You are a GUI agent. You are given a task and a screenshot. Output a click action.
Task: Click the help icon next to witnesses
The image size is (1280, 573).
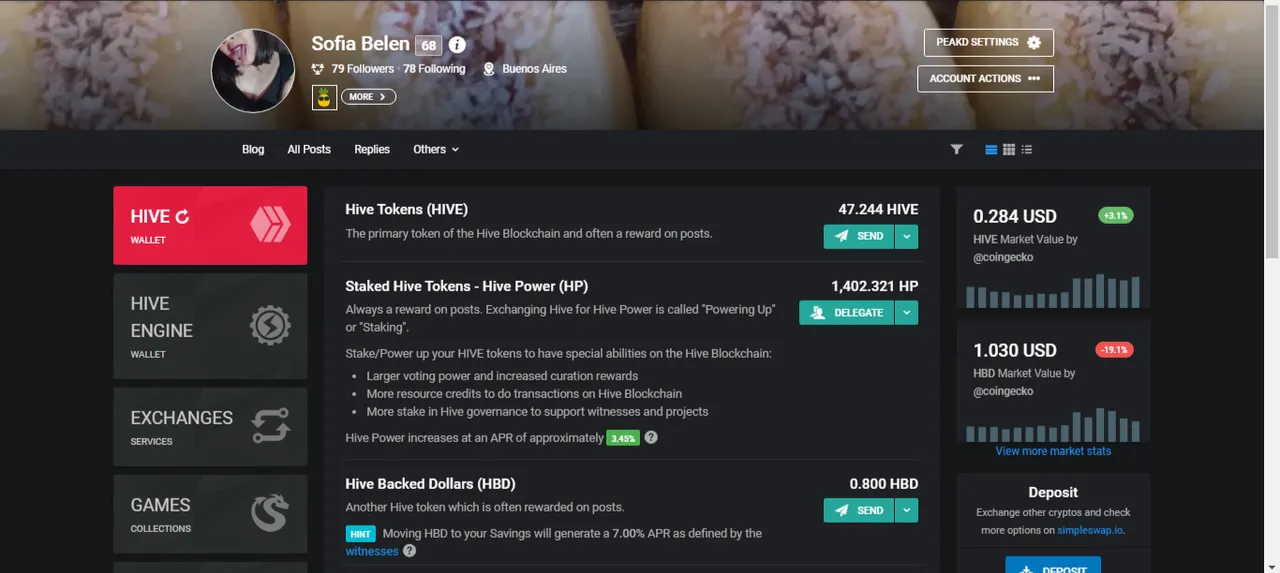pos(410,551)
